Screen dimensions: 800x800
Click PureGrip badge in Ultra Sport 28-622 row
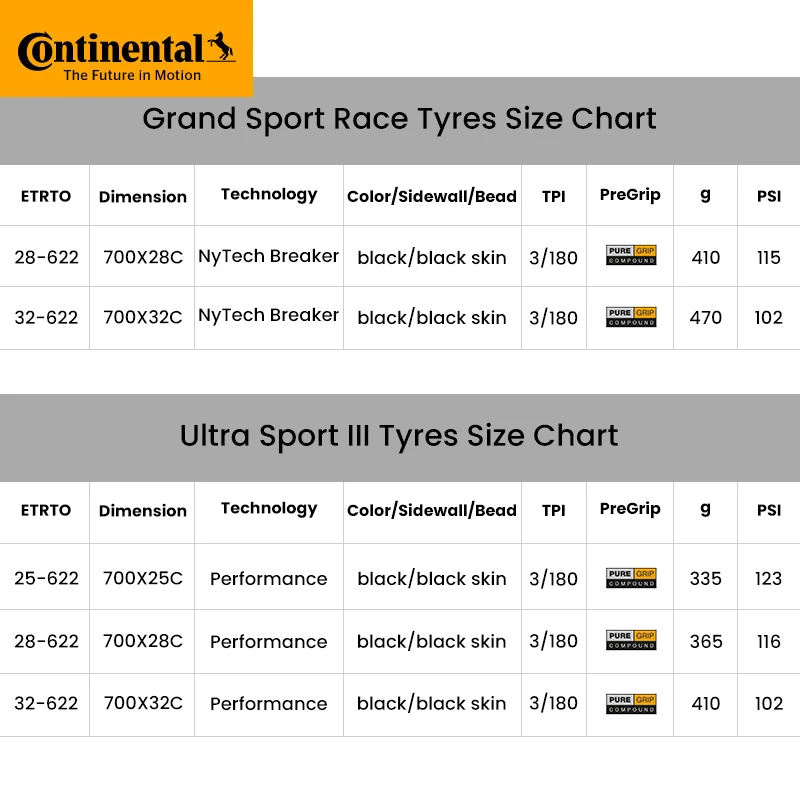coord(631,640)
